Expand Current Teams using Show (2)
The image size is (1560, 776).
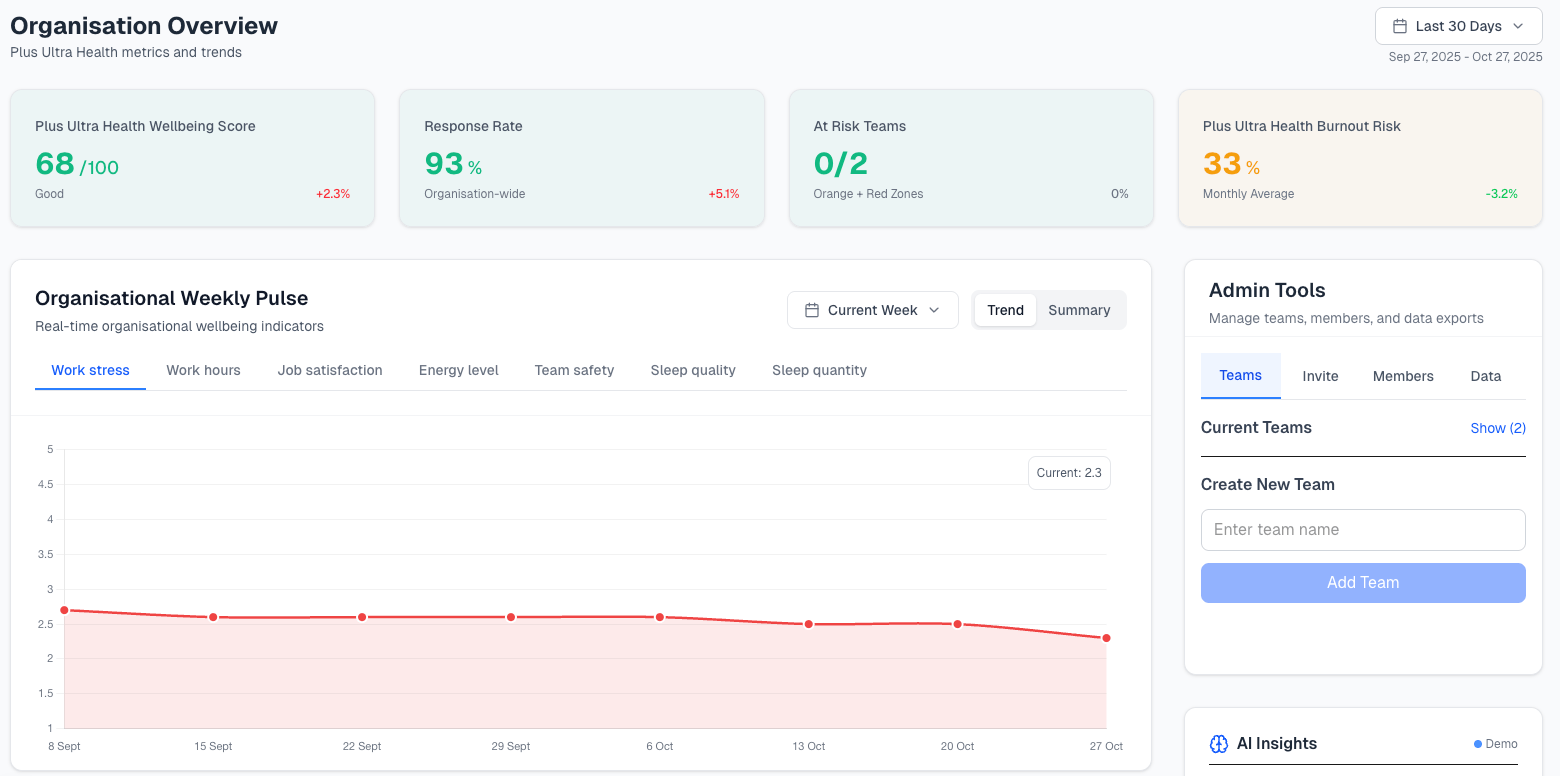point(1497,427)
